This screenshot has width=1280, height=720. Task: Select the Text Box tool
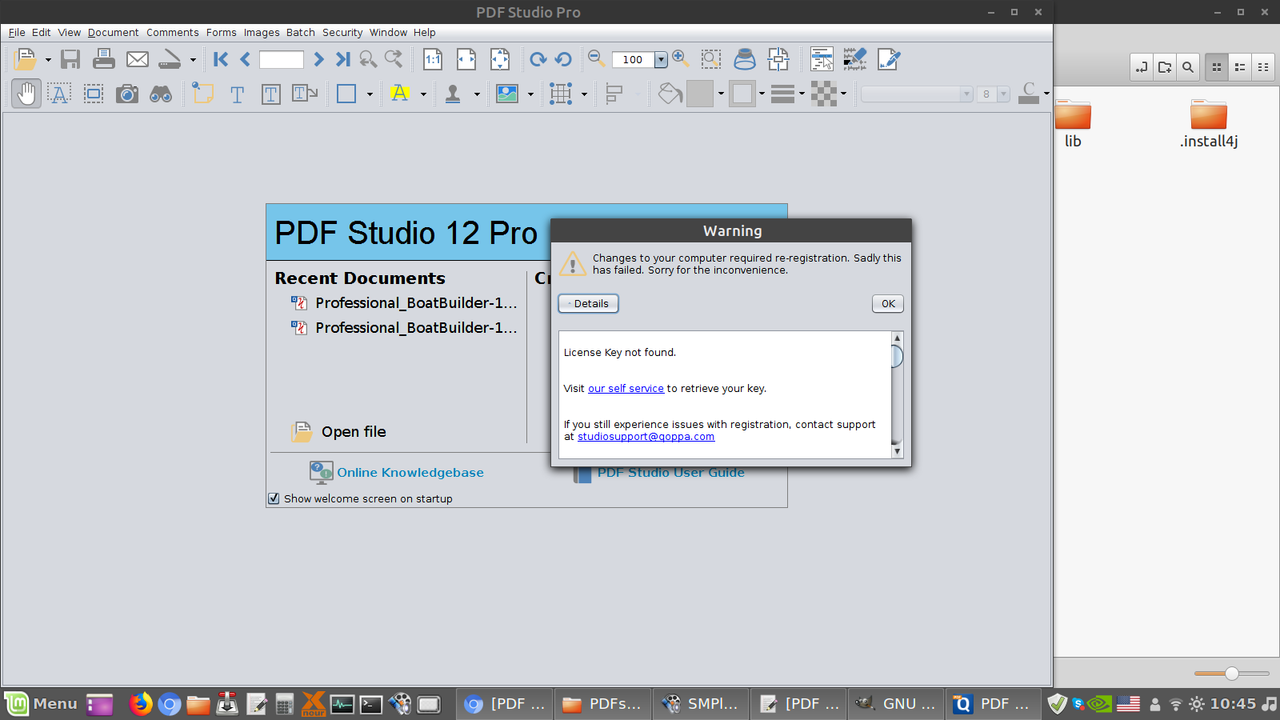(271, 94)
